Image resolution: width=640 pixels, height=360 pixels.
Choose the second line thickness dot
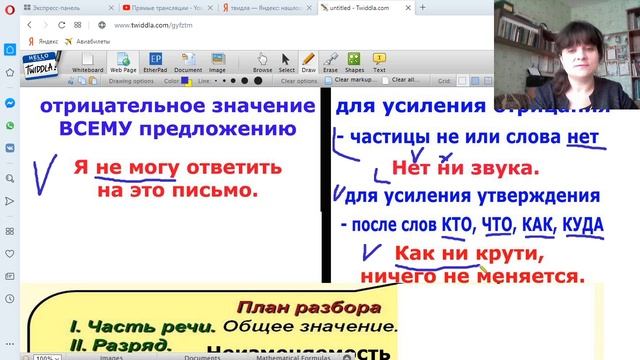click(224, 81)
